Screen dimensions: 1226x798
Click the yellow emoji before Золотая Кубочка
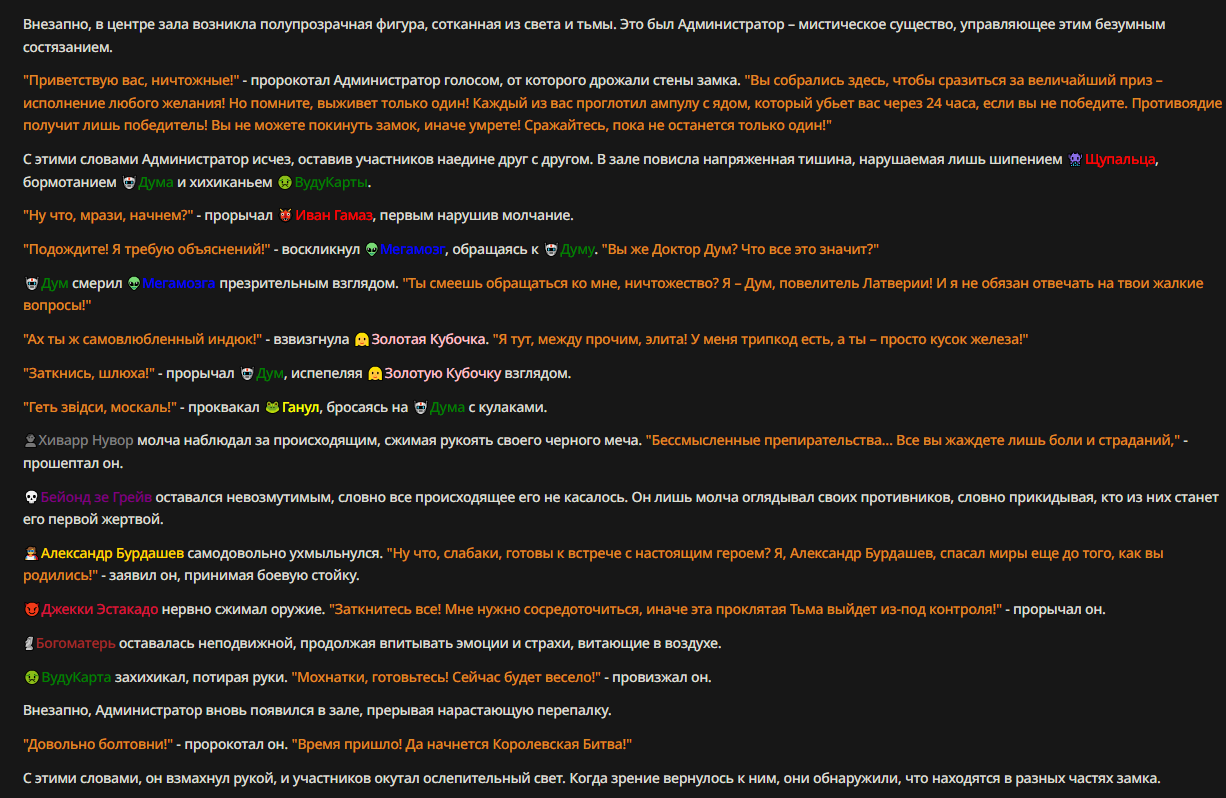(x=362, y=340)
